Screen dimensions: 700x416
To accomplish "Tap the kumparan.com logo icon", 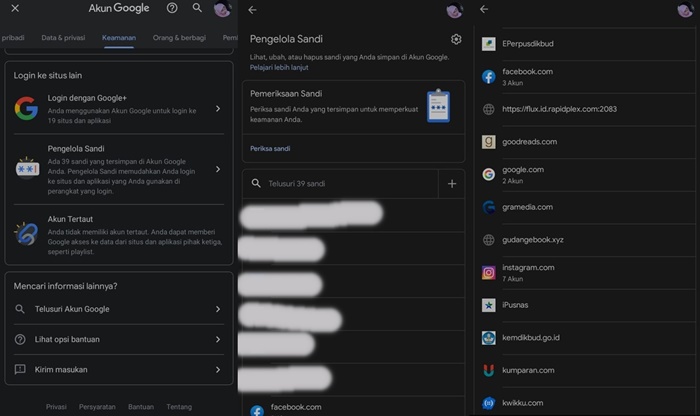I will [488, 370].
